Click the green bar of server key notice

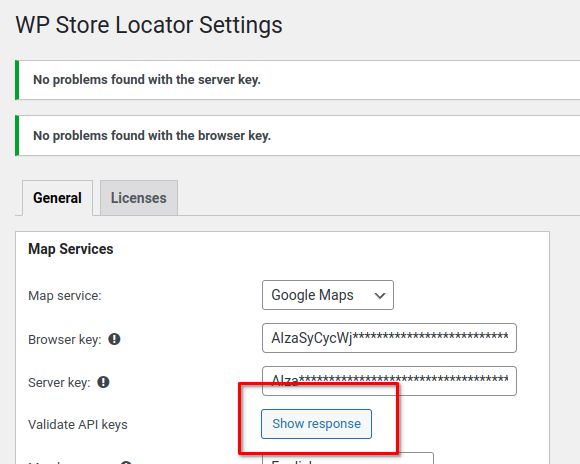click(x=17, y=80)
